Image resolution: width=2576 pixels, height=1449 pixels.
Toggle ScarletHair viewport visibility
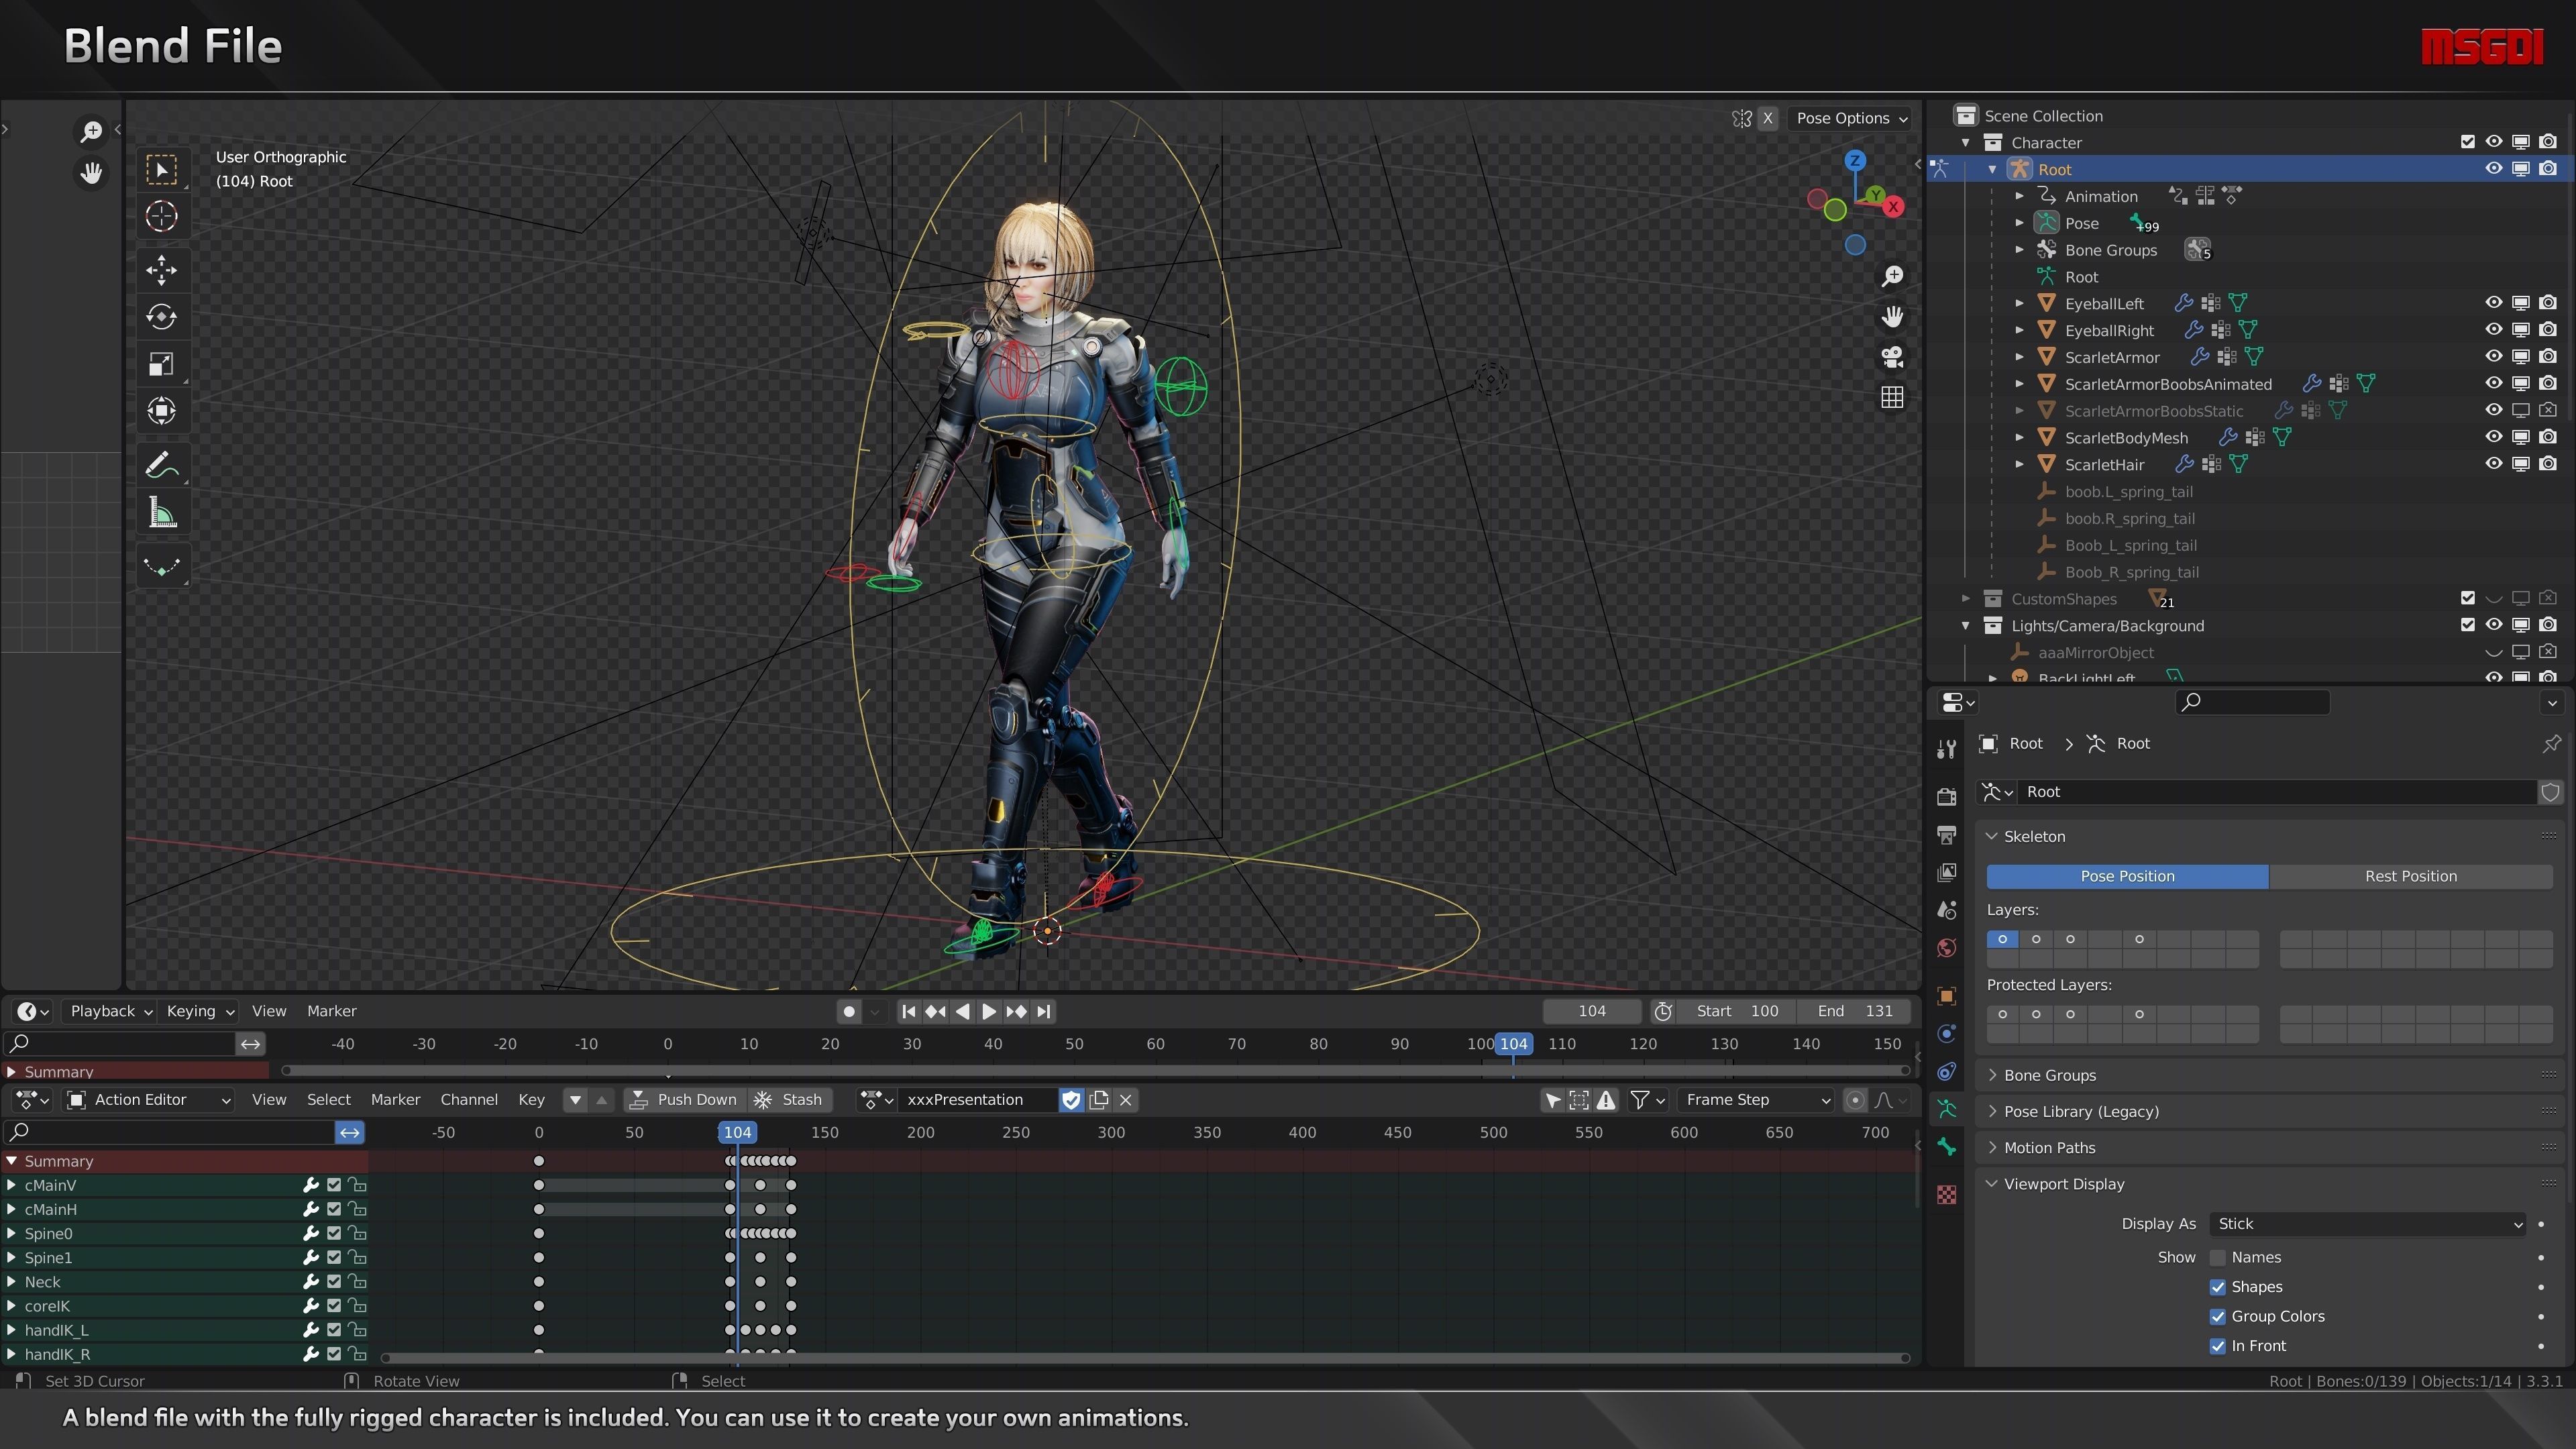(x=2494, y=464)
